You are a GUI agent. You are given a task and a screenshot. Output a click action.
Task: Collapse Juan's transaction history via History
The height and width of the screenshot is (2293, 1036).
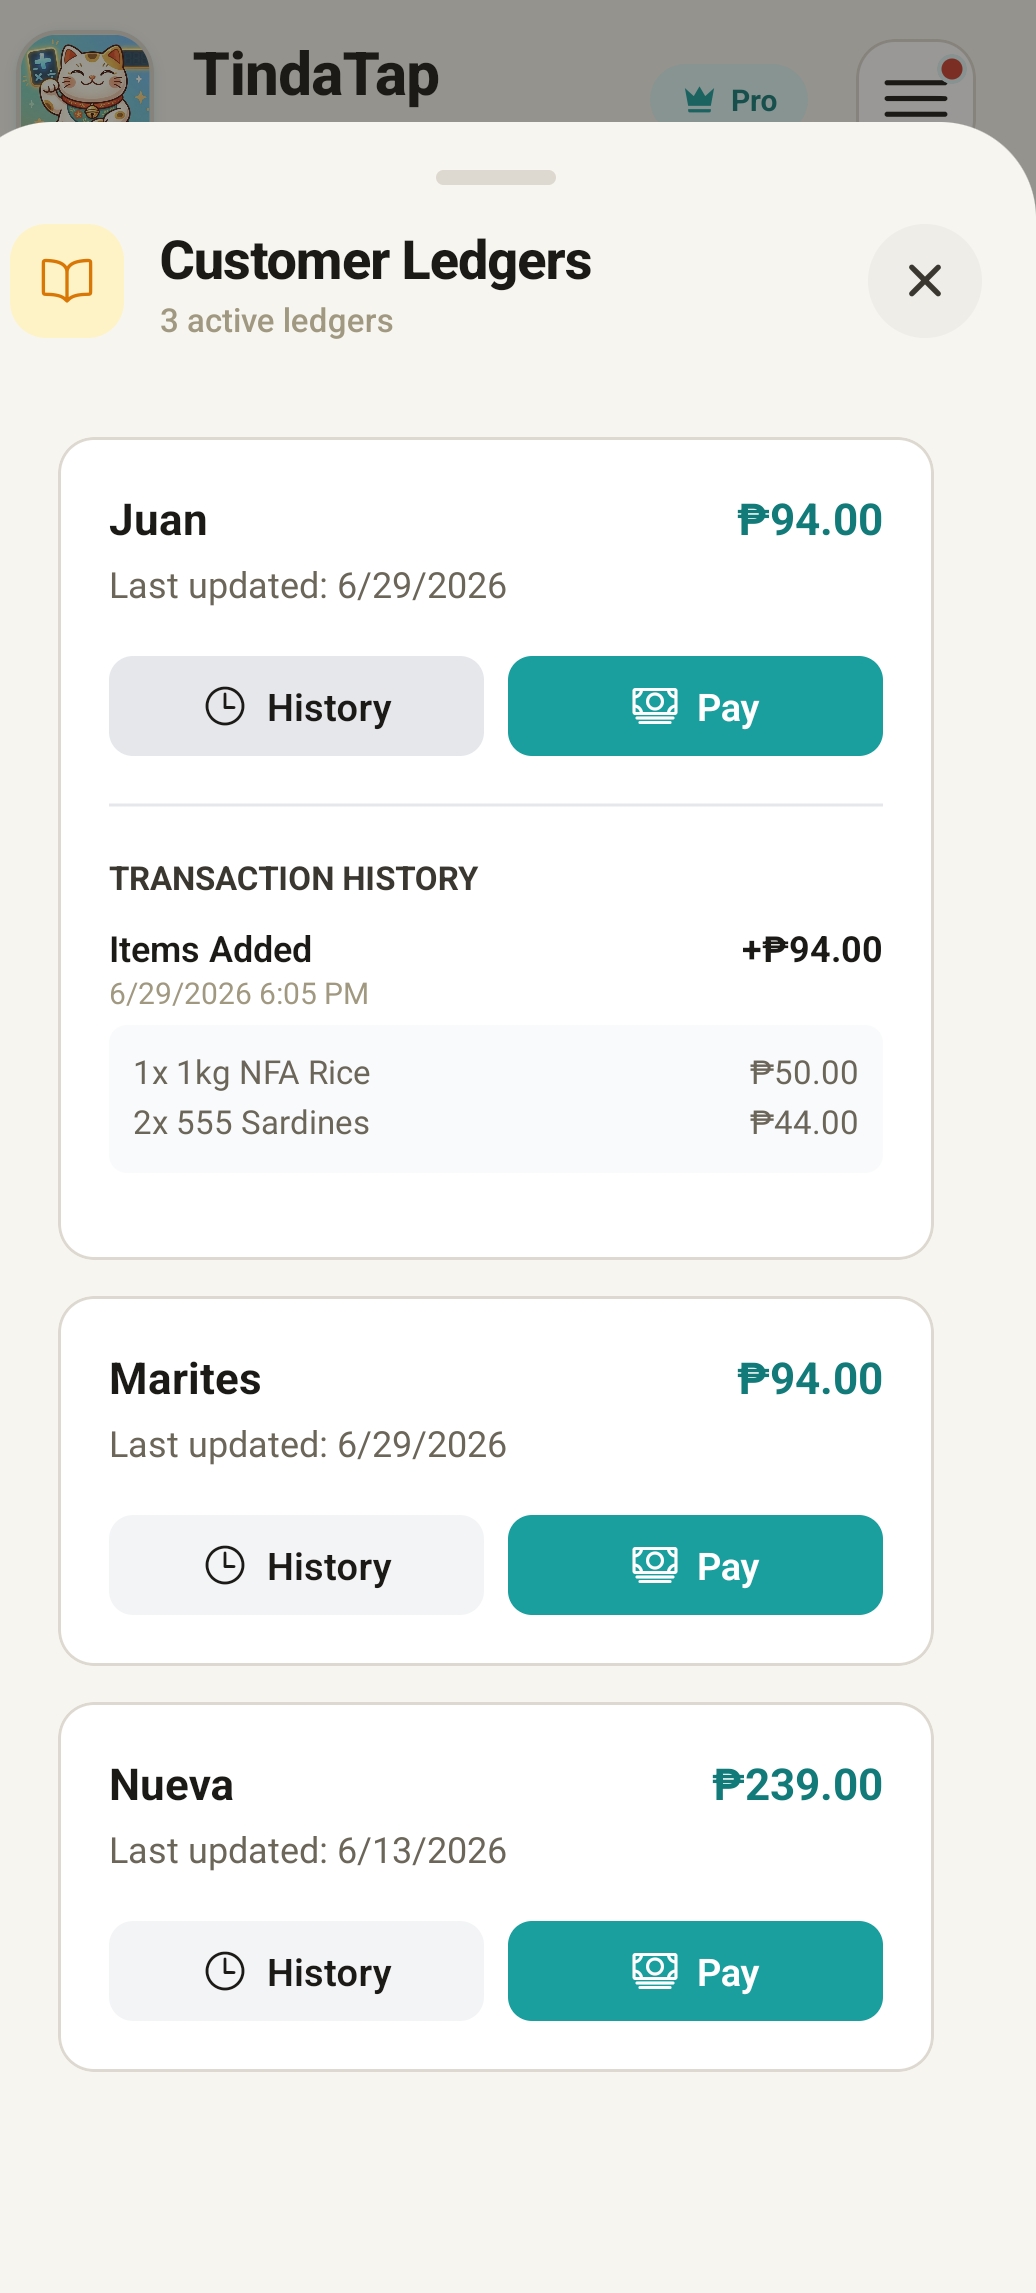pos(296,706)
